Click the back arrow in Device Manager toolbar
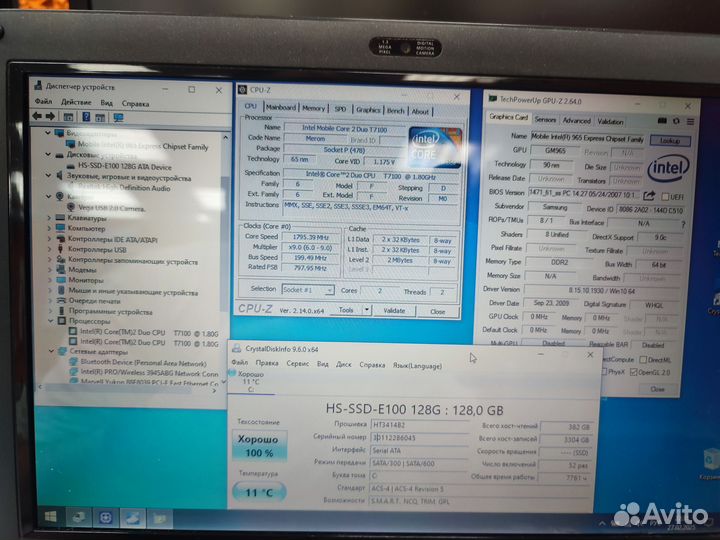 (39, 117)
